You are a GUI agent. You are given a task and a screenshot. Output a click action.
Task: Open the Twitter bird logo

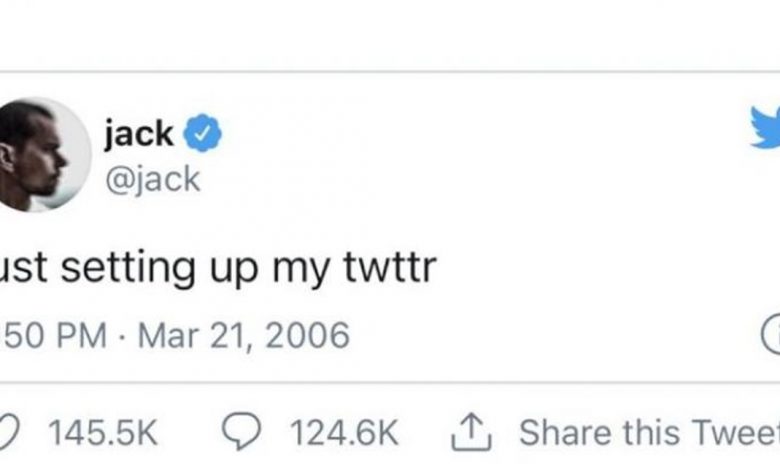(765, 127)
